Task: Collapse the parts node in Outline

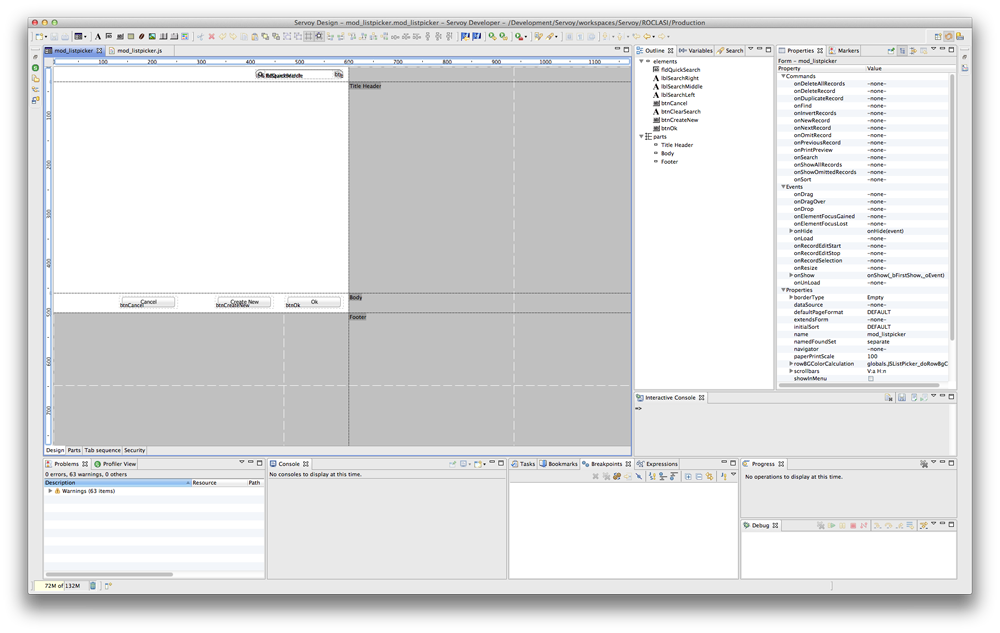Action: [642, 136]
